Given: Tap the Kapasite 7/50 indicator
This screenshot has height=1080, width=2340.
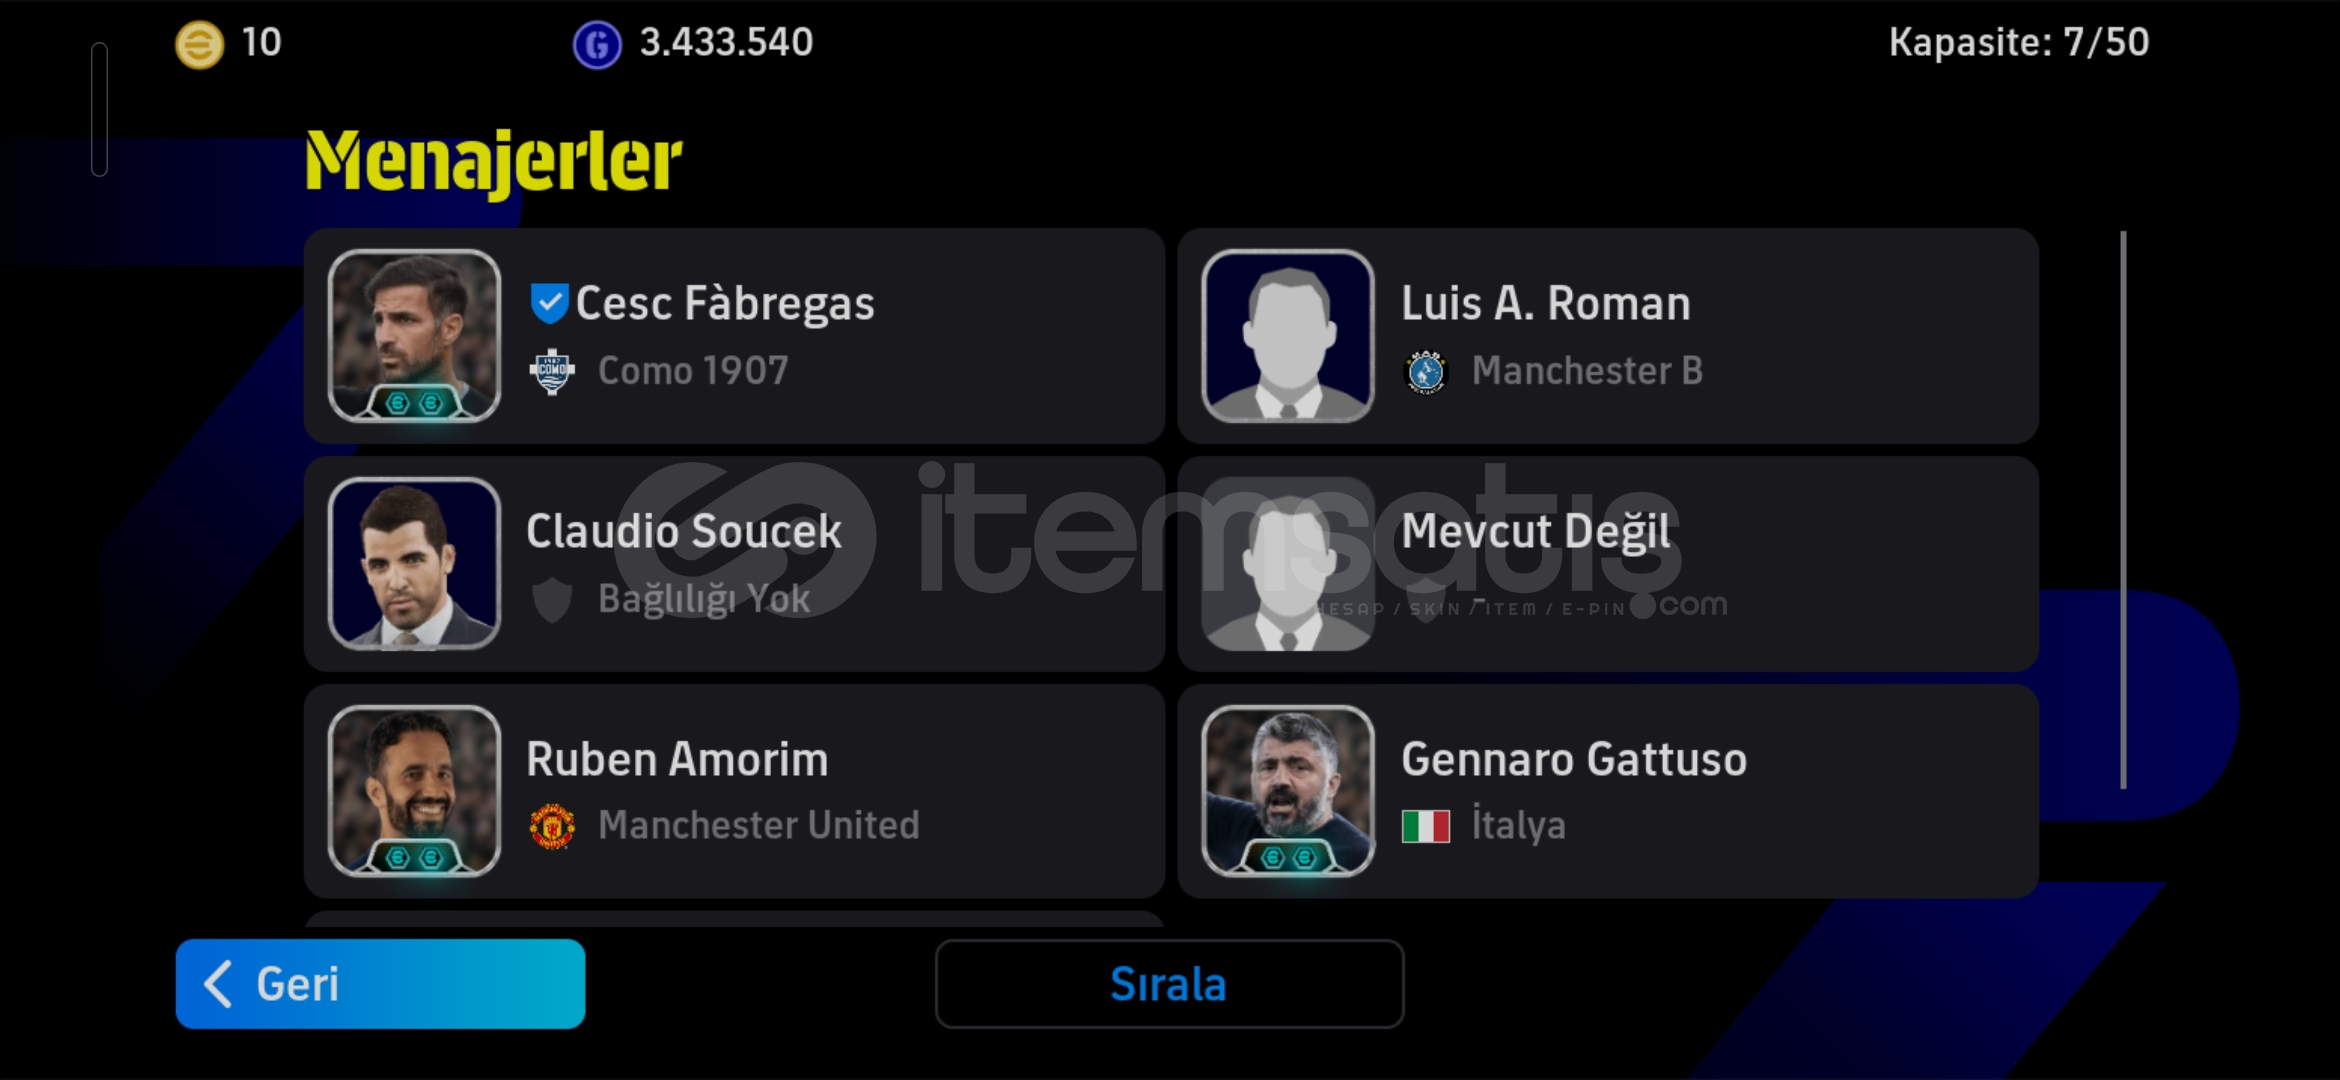Looking at the screenshot, I should (x=2019, y=43).
